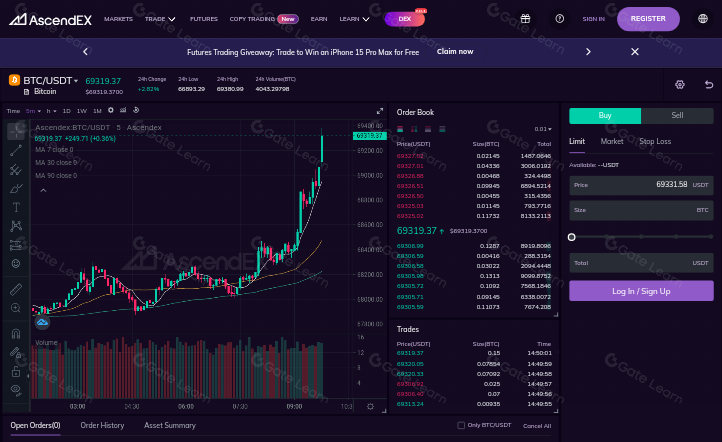Viewport: 722px width, 442px height.
Task: Click the Bitcoin info document icon
Action: pyautogui.click(x=26, y=92)
